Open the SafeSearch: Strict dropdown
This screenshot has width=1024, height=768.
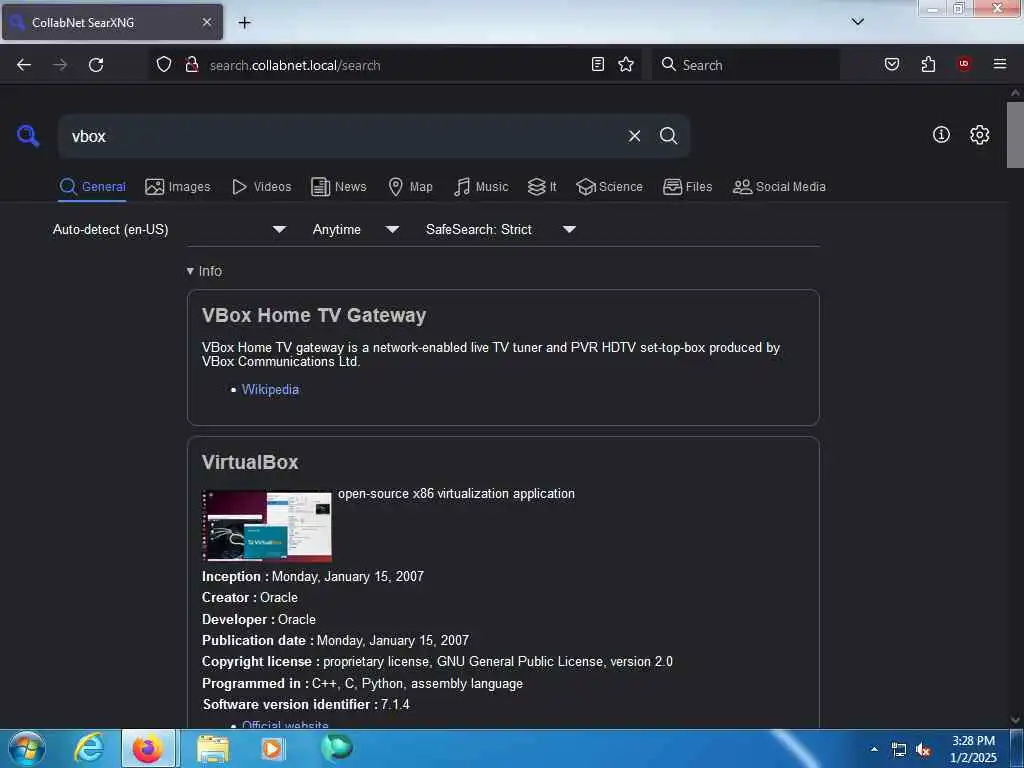[x=500, y=229]
